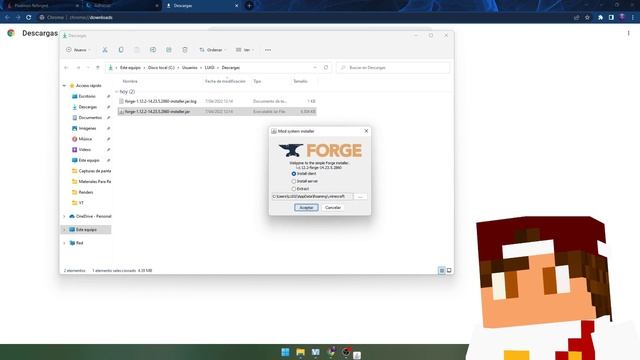Reload the Chrome page
The width and height of the screenshot is (640, 360).
click(x=29, y=18)
